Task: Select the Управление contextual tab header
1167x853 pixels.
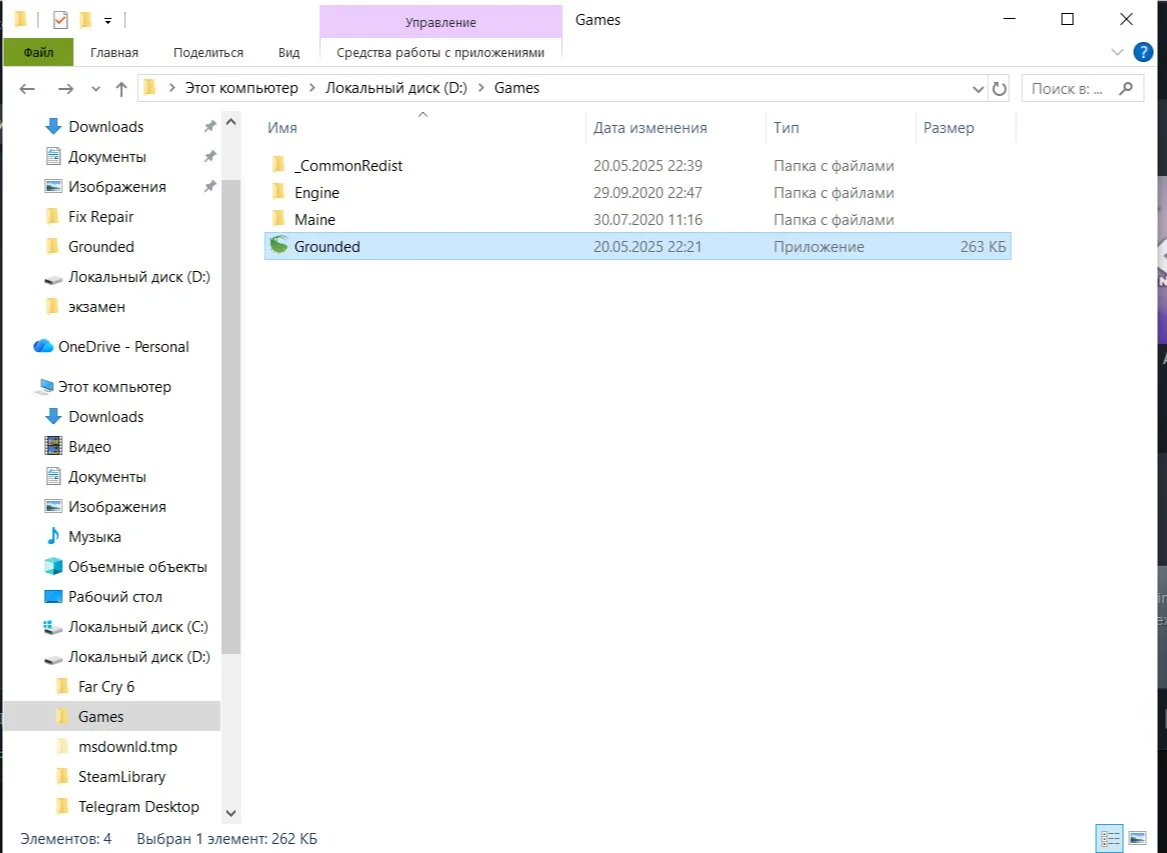Action: (441, 22)
